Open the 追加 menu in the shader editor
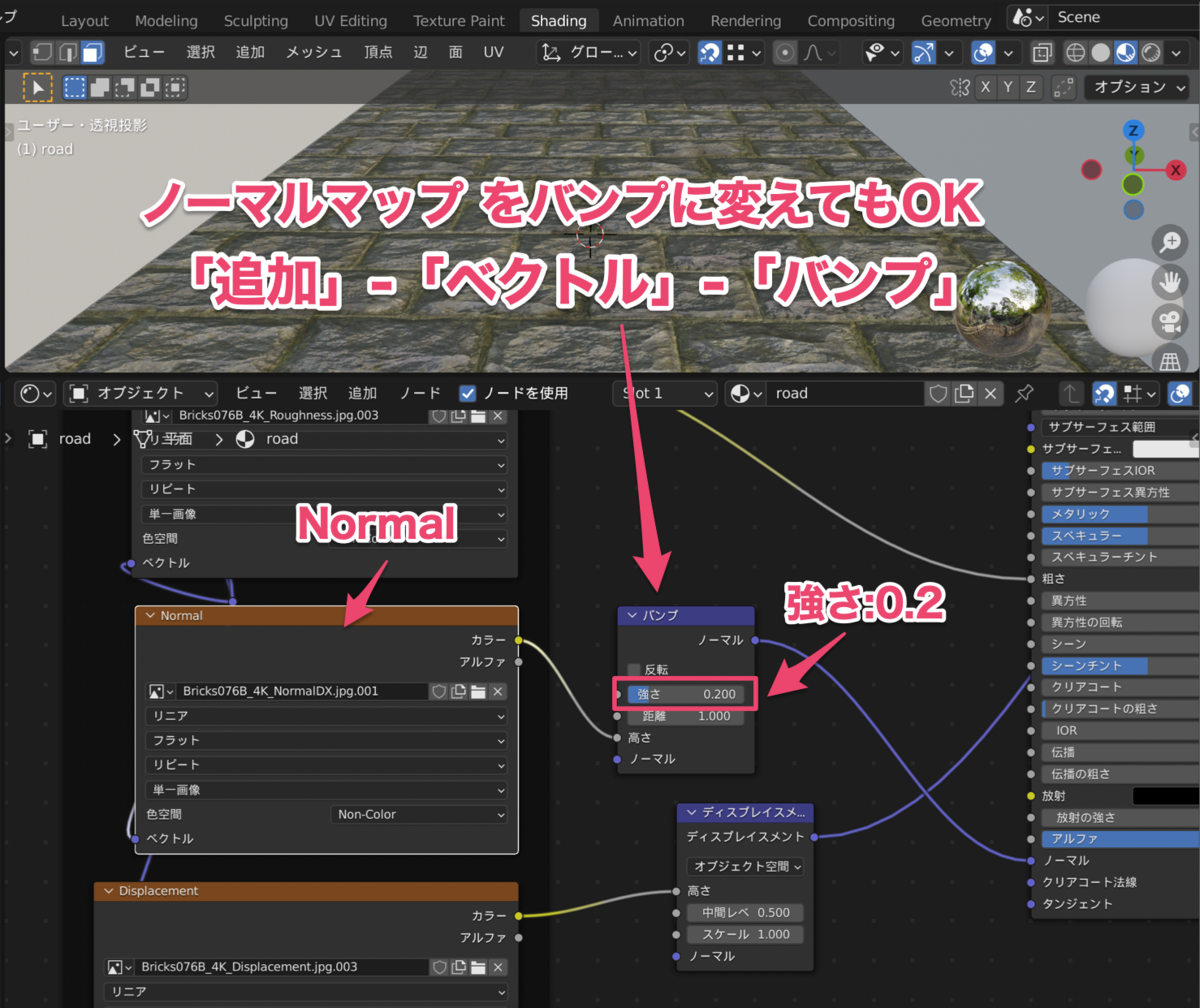Viewport: 1200px width, 1008px height. [x=363, y=393]
